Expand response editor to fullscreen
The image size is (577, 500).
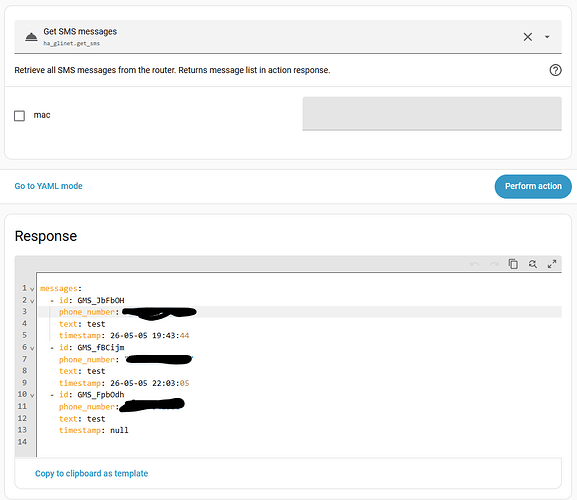[552, 264]
